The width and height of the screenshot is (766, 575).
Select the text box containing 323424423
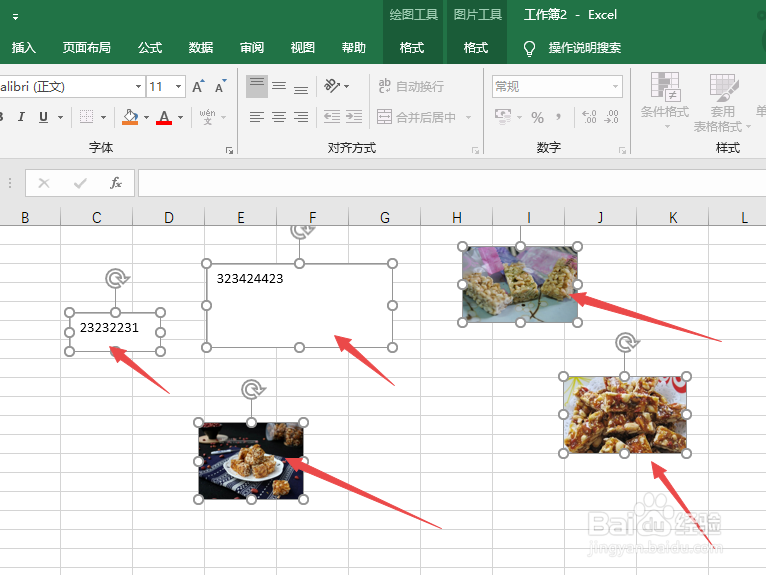click(x=299, y=306)
